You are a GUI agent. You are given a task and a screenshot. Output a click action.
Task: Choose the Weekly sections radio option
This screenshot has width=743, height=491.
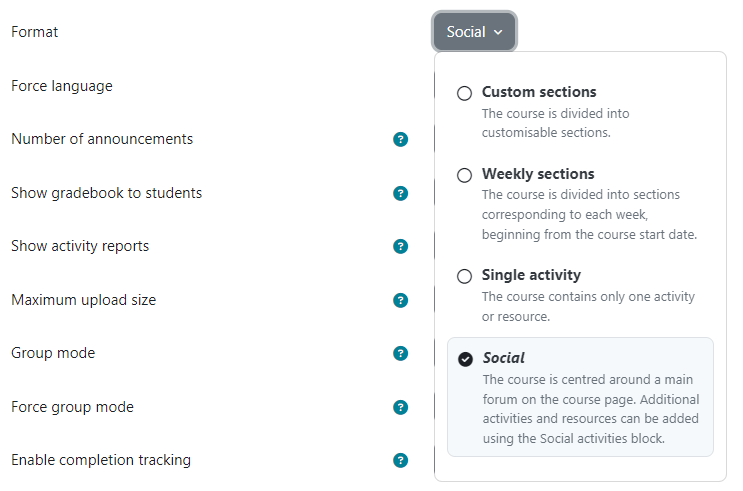pos(464,175)
